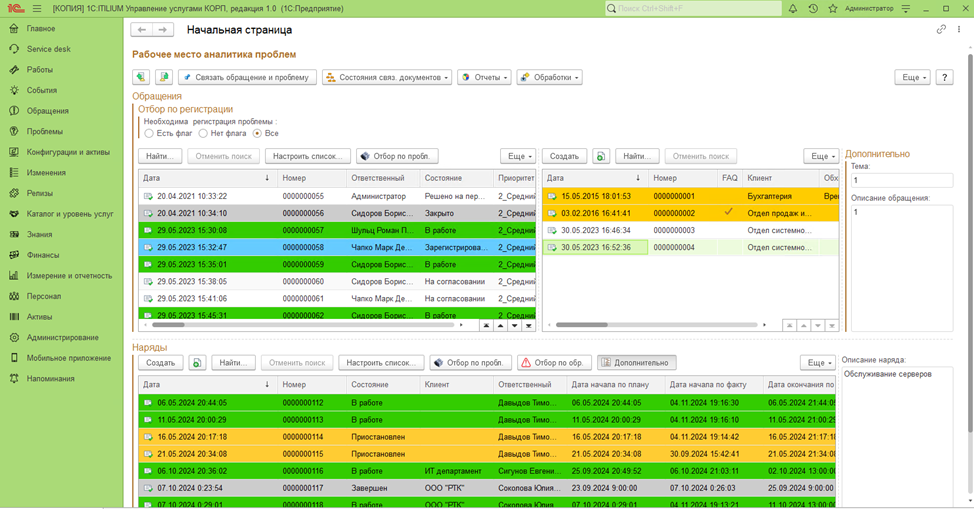Open top-right Еще dropdown beside help
Screen dimensions: 974x509
[913, 77]
